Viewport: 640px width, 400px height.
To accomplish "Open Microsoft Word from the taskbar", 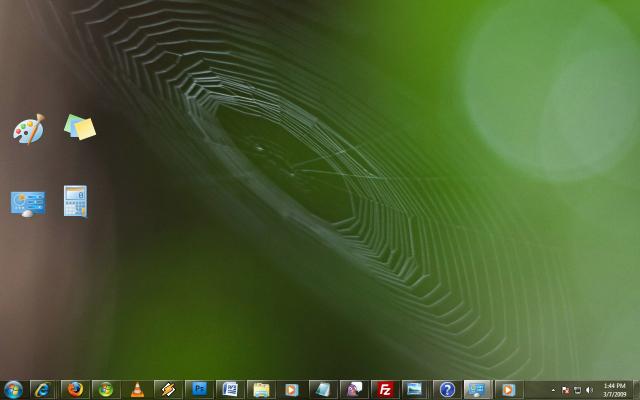I will [230, 389].
